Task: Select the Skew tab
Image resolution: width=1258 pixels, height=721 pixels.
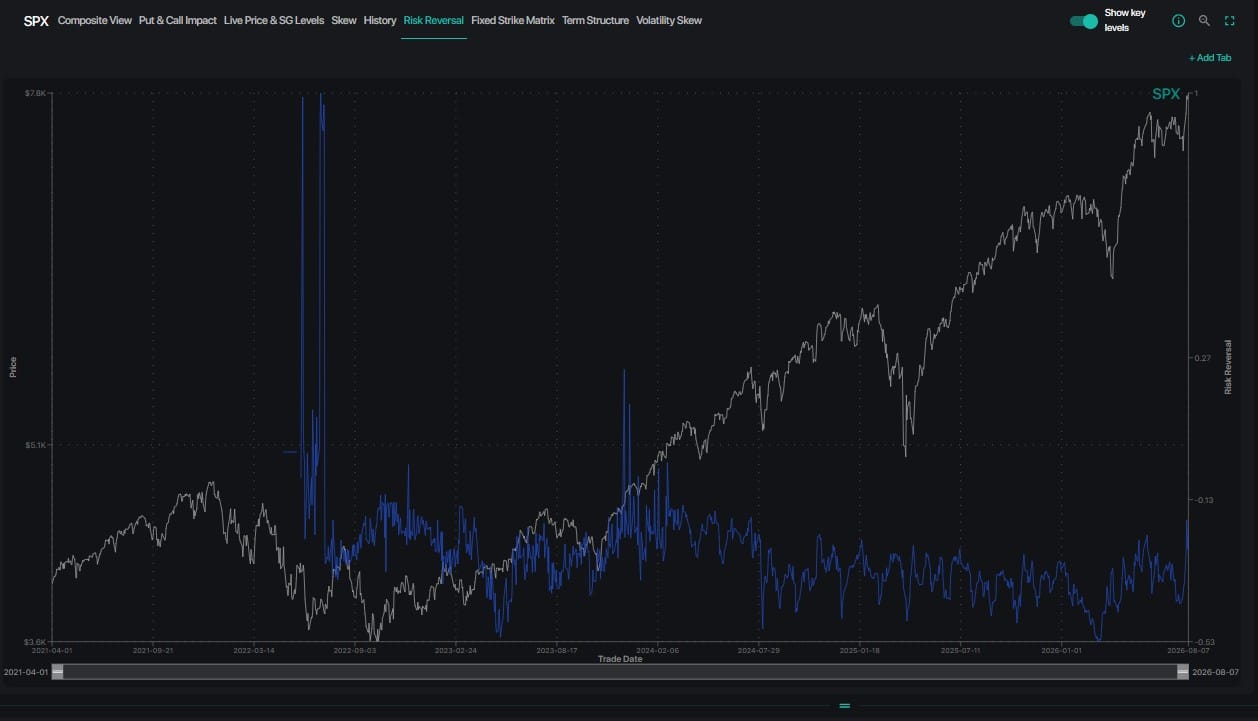Action: [x=344, y=20]
